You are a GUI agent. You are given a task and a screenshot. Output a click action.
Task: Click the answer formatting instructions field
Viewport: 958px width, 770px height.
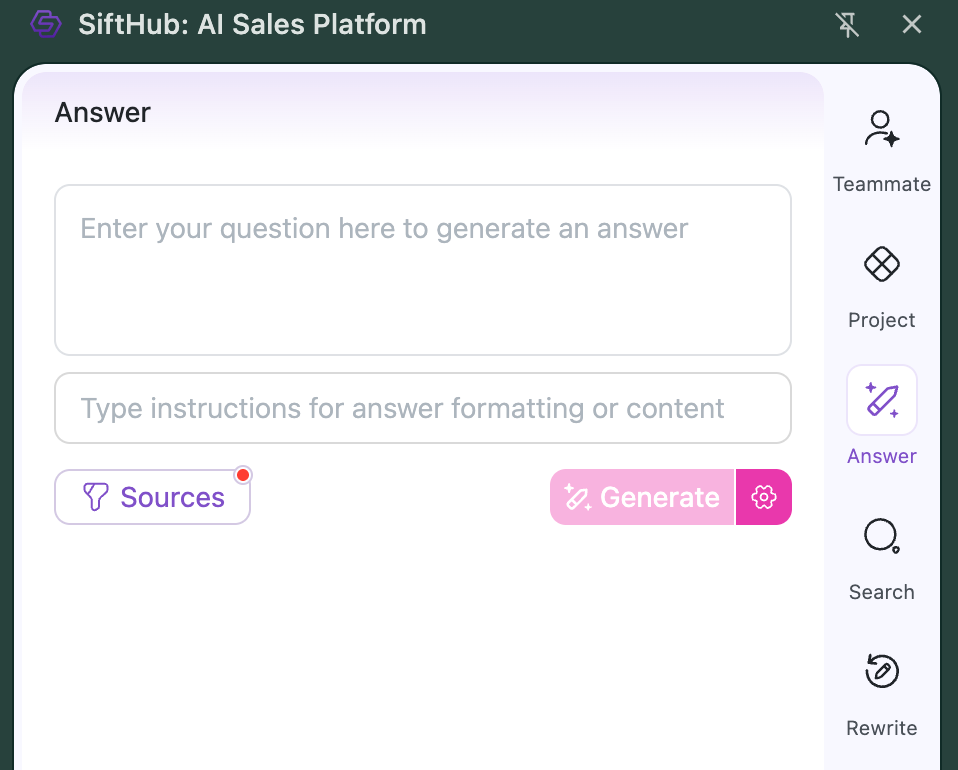(422, 408)
